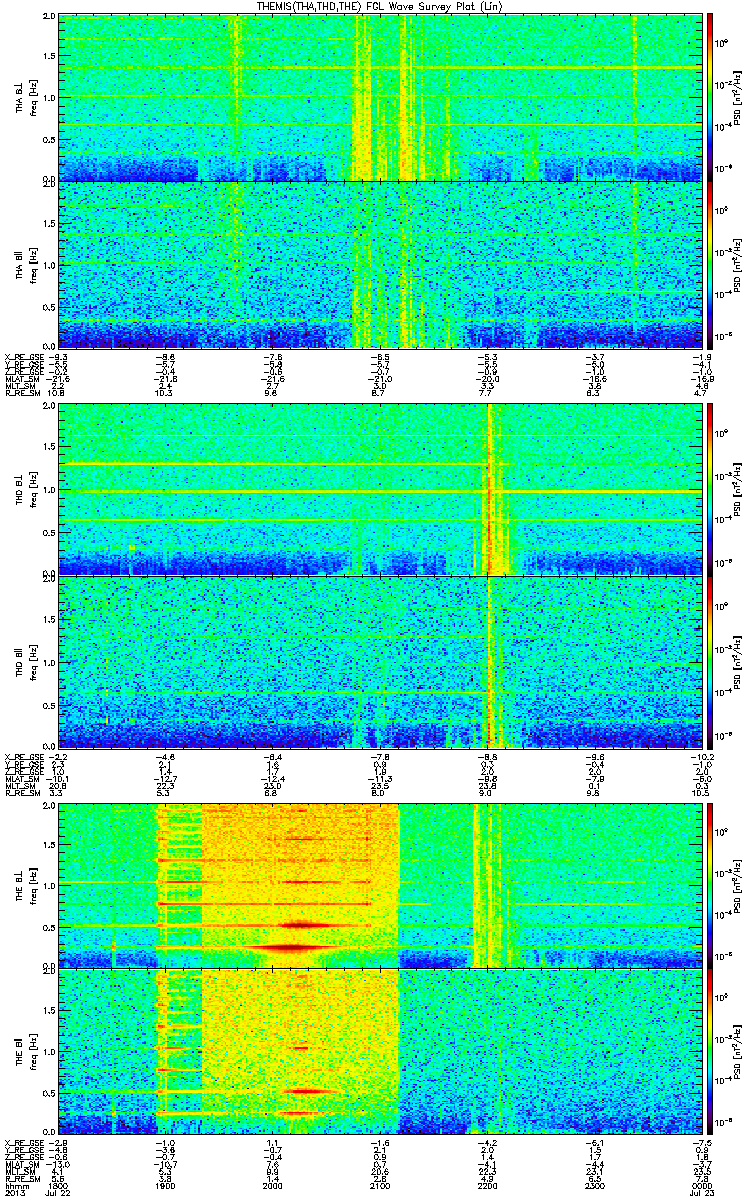This screenshot has height=1200, width=750.
Task: Click the 2200 time tick label
Action: click(x=487, y=1185)
